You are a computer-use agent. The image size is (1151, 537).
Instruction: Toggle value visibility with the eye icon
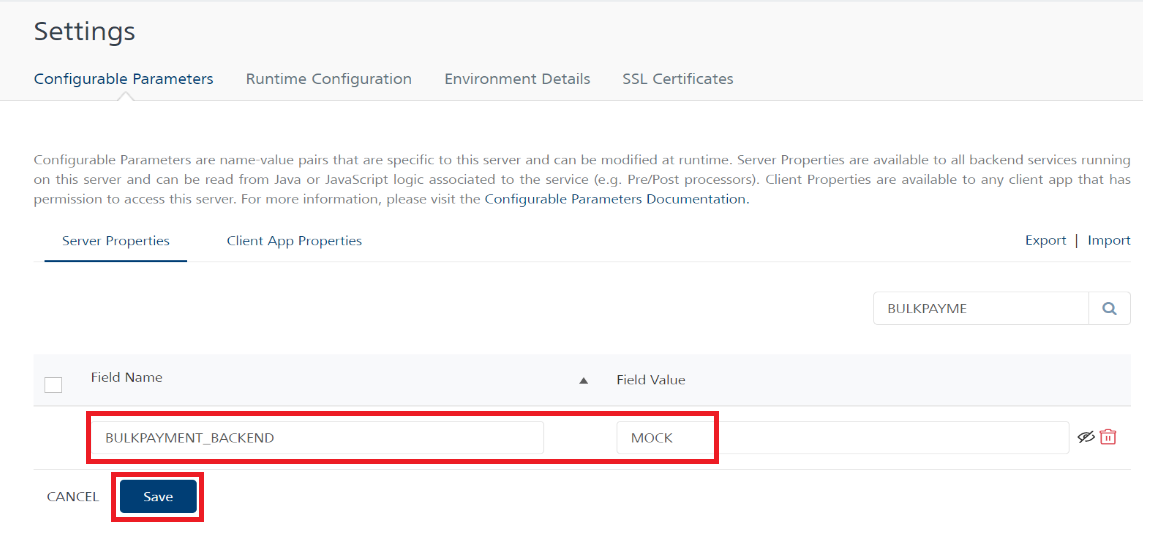coord(1086,437)
